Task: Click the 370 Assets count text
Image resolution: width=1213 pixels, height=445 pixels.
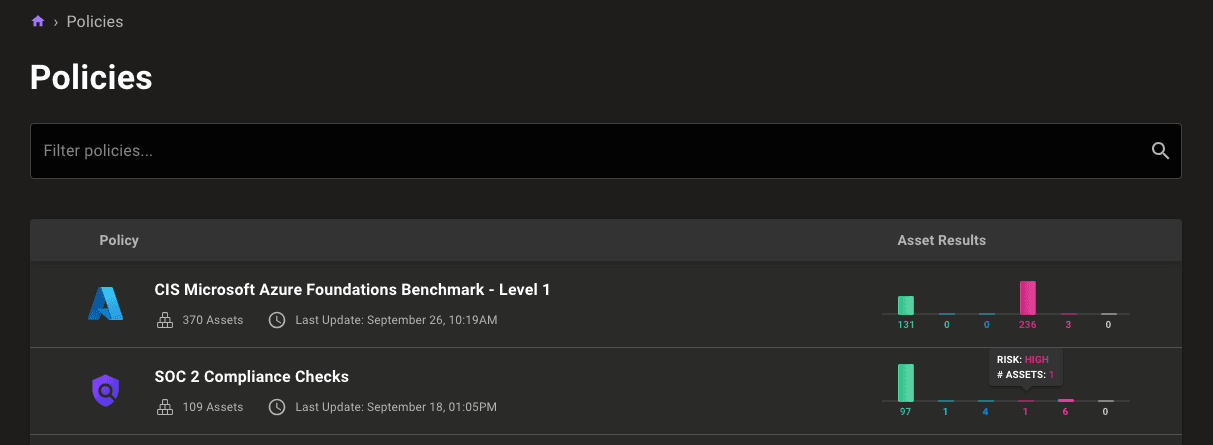Action: 212,320
